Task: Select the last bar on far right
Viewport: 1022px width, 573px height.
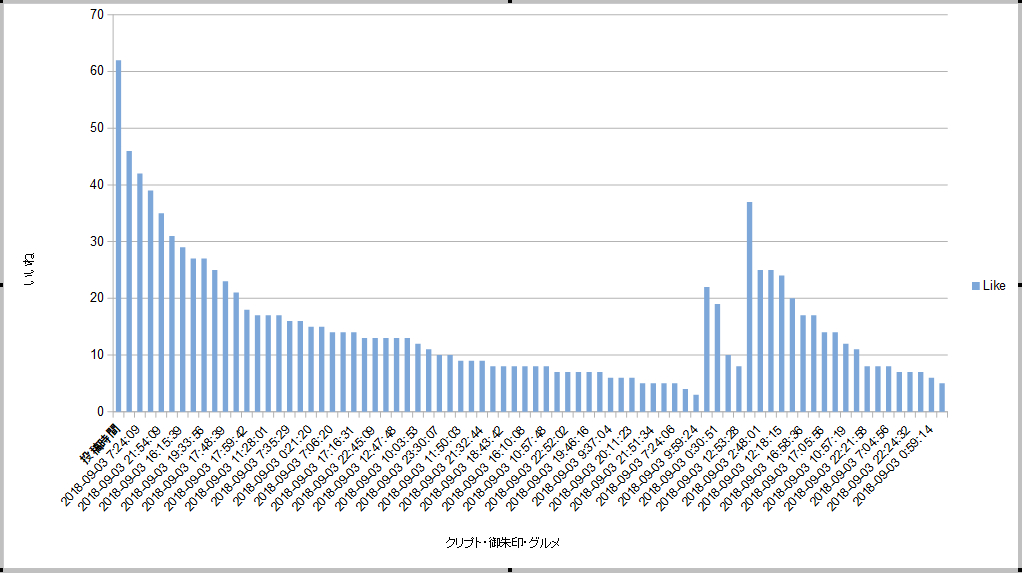Action: point(942,397)
